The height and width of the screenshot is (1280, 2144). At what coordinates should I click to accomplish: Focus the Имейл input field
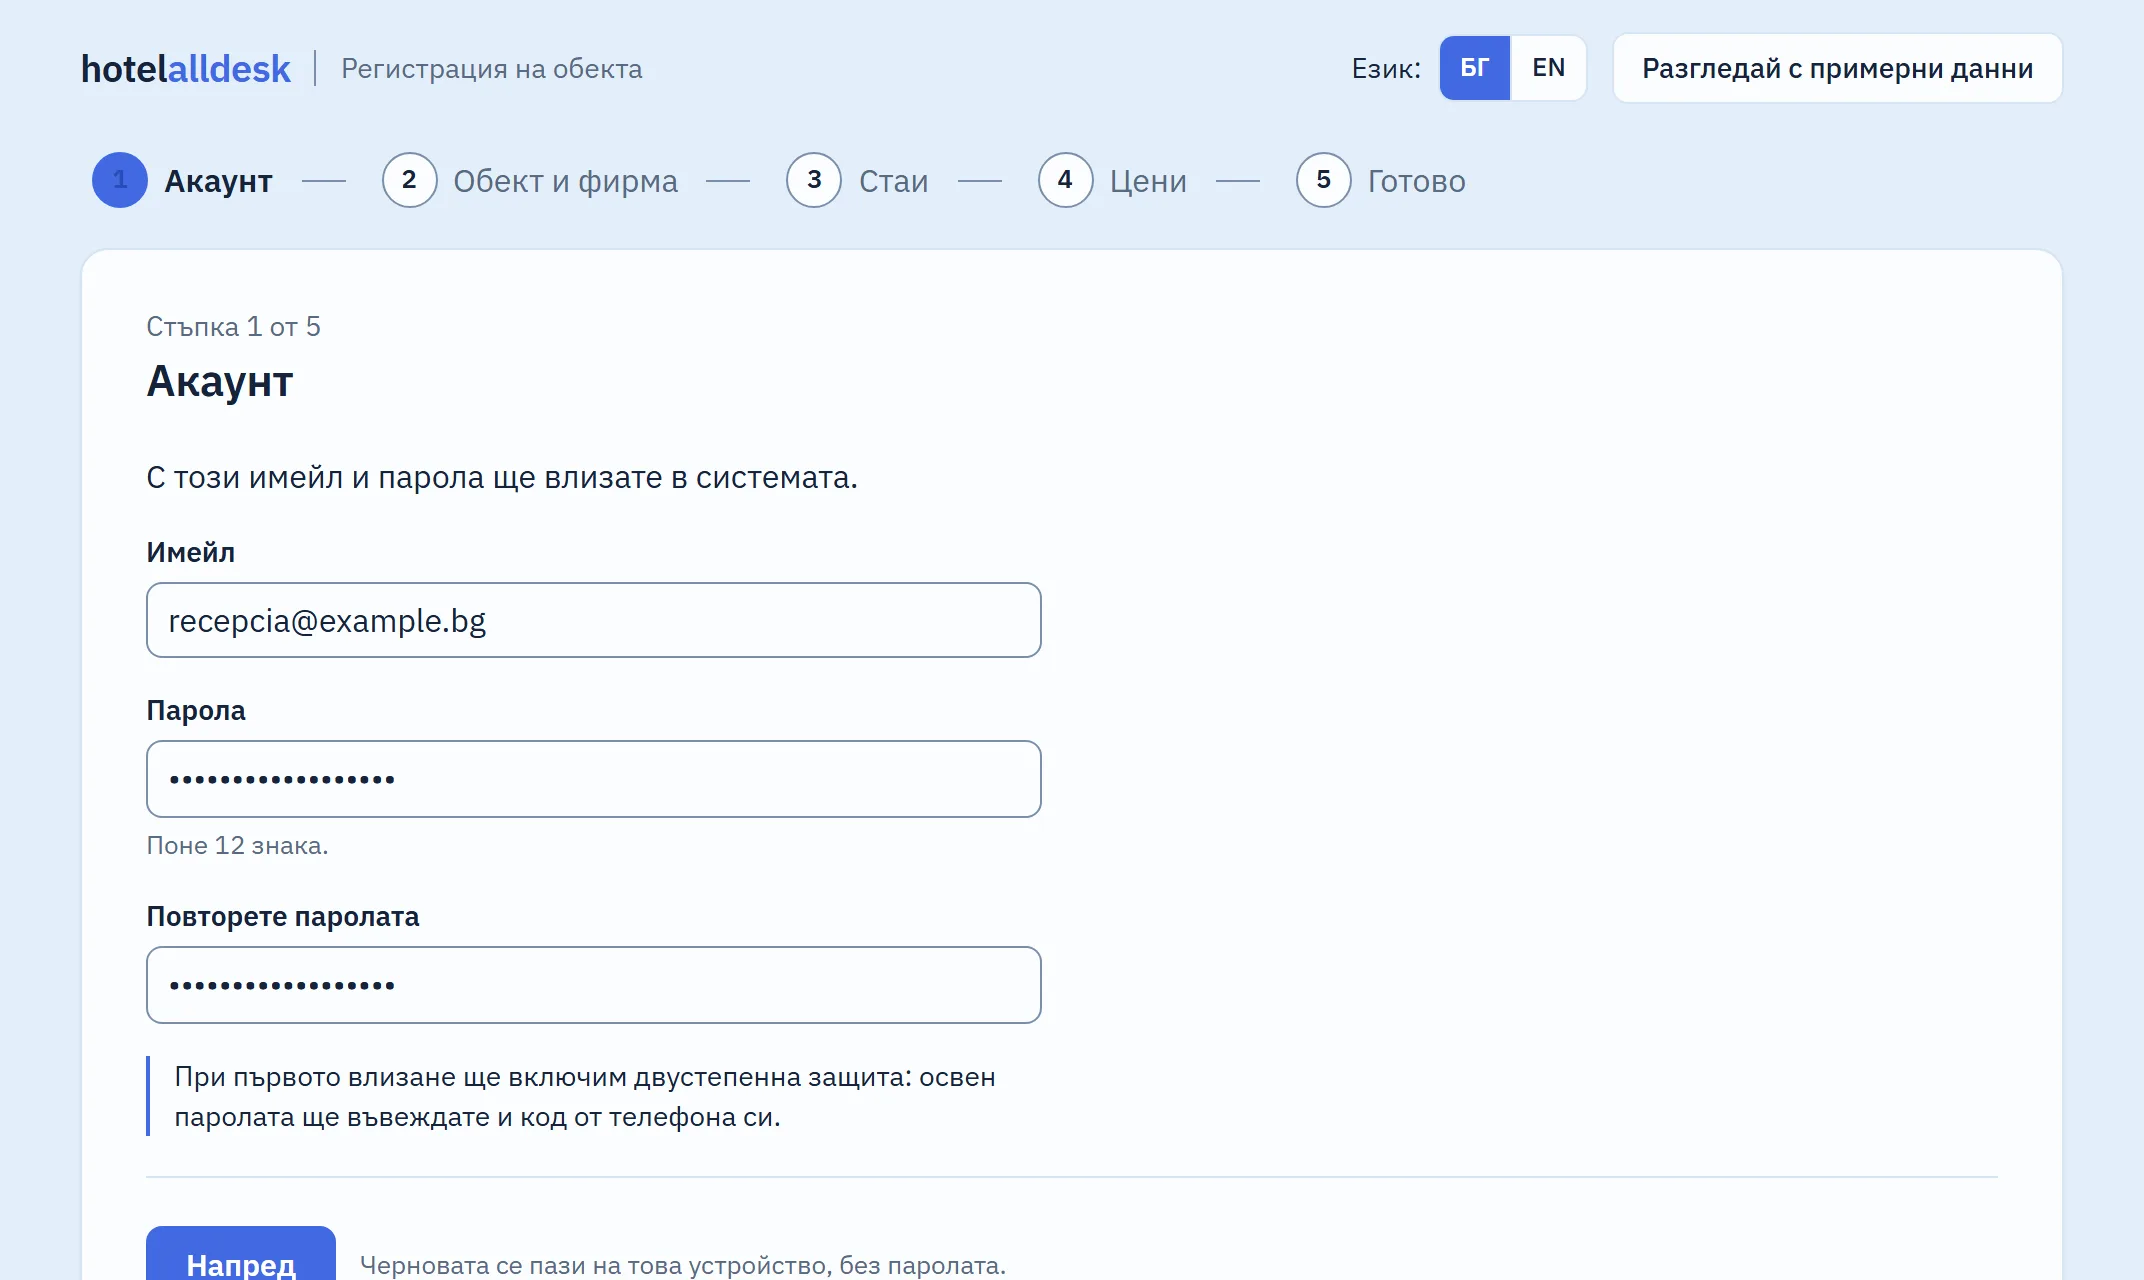tap(594, 620)
